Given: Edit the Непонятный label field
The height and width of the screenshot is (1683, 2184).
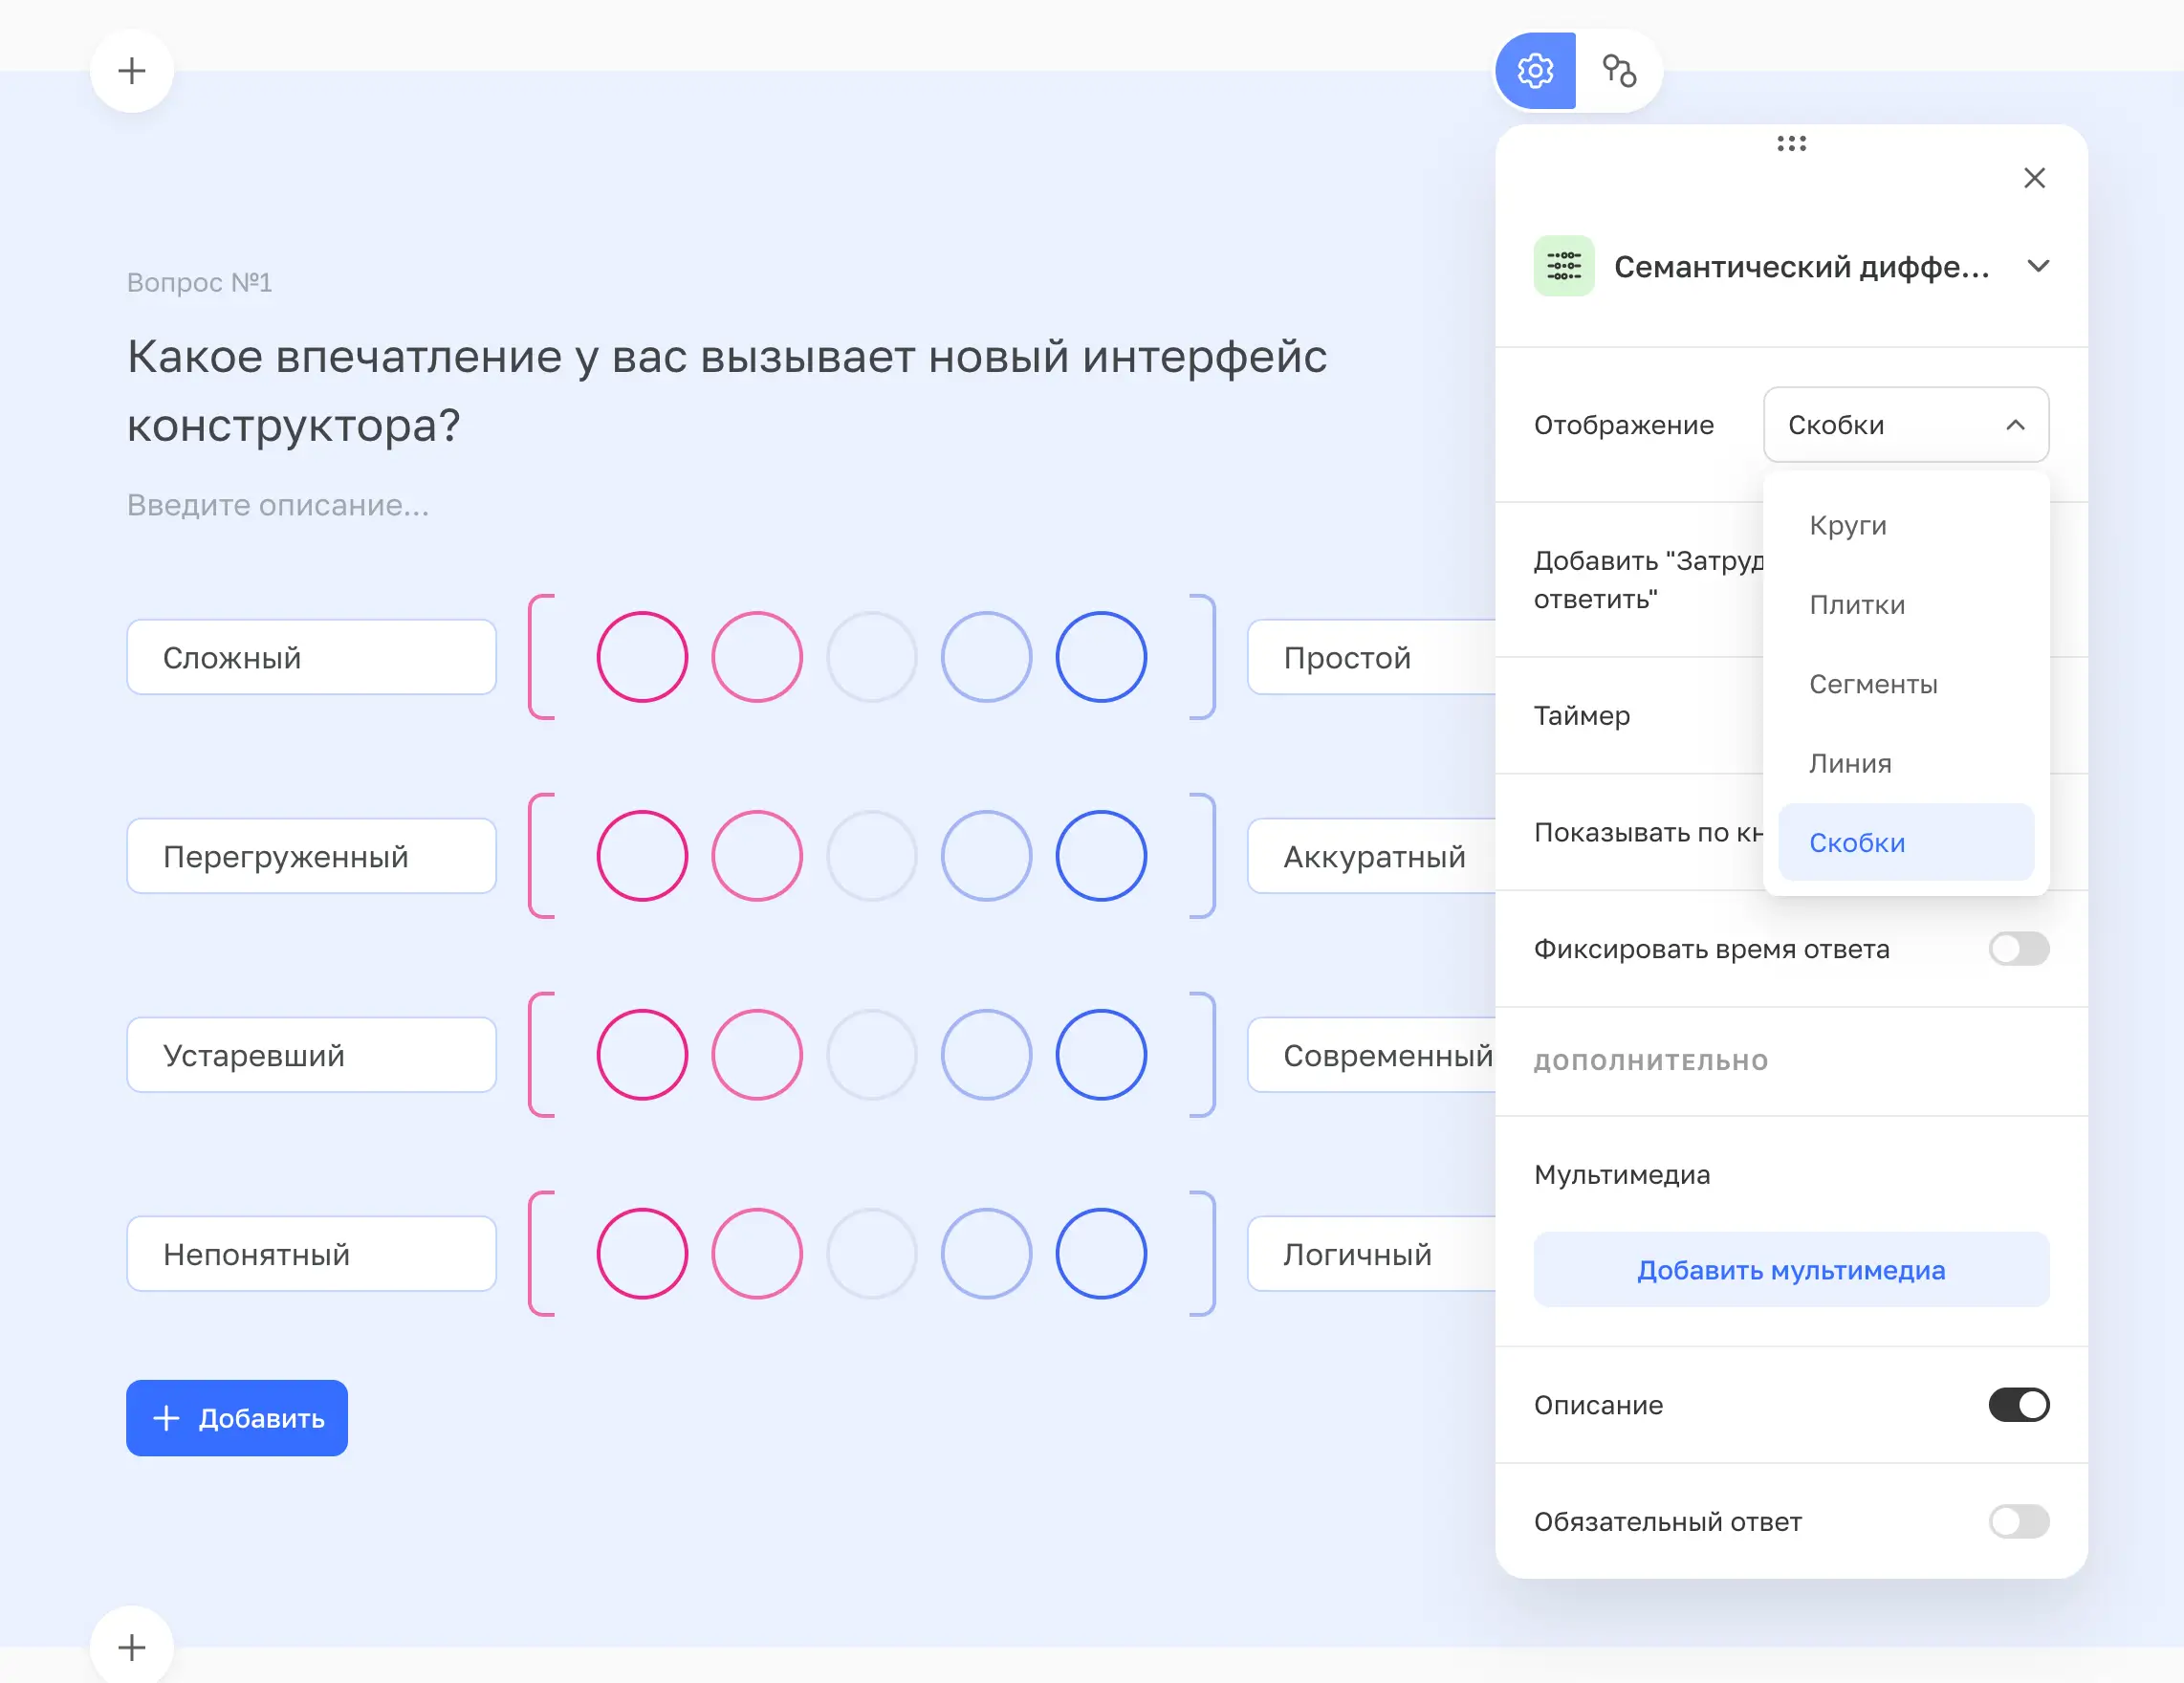Looking at the screenshot, I should pos(311,1254).
